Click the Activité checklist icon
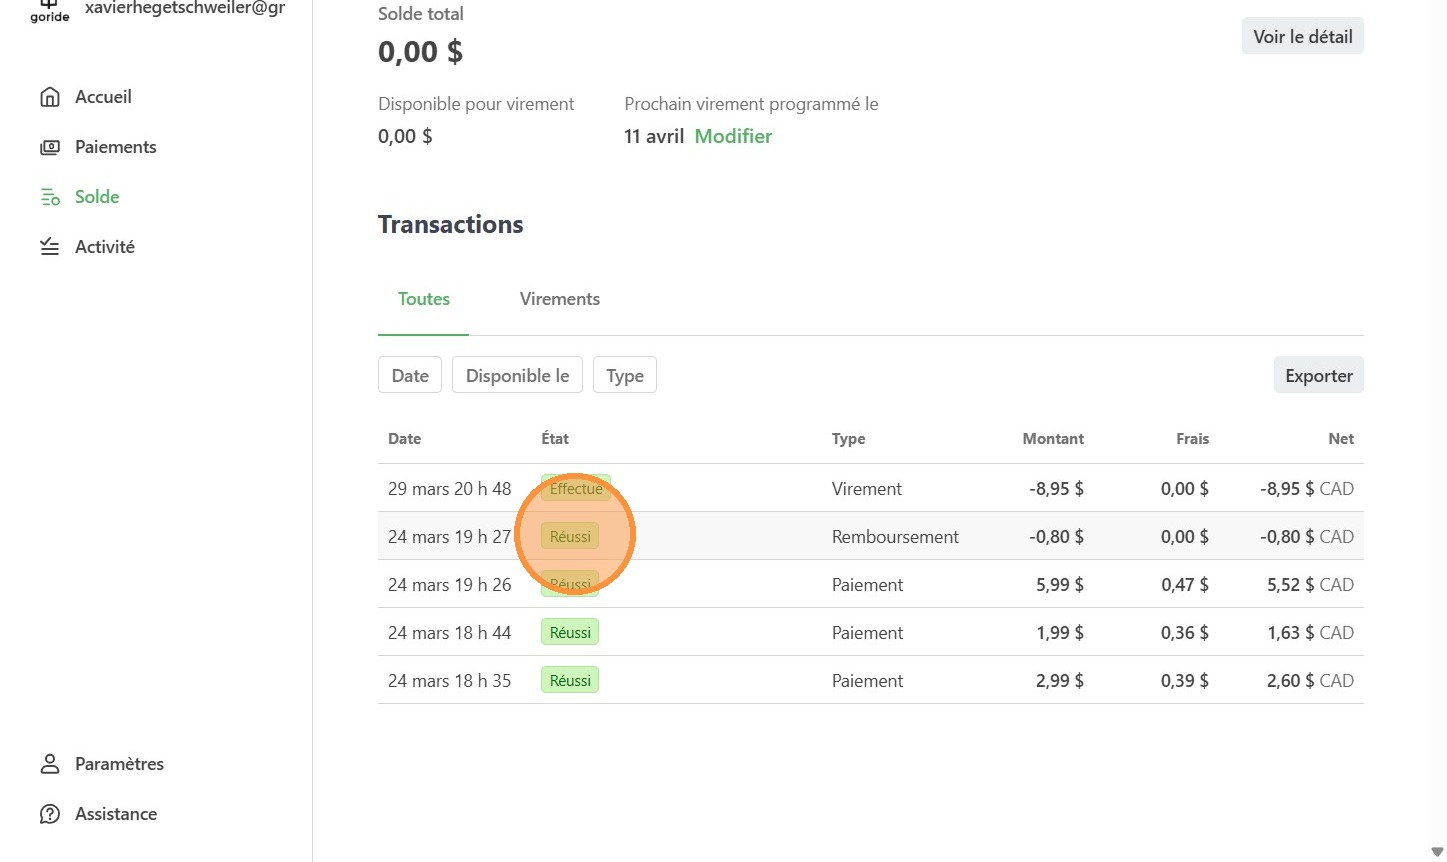Viewport: 1447px width, 862px height. coord(49,247)
